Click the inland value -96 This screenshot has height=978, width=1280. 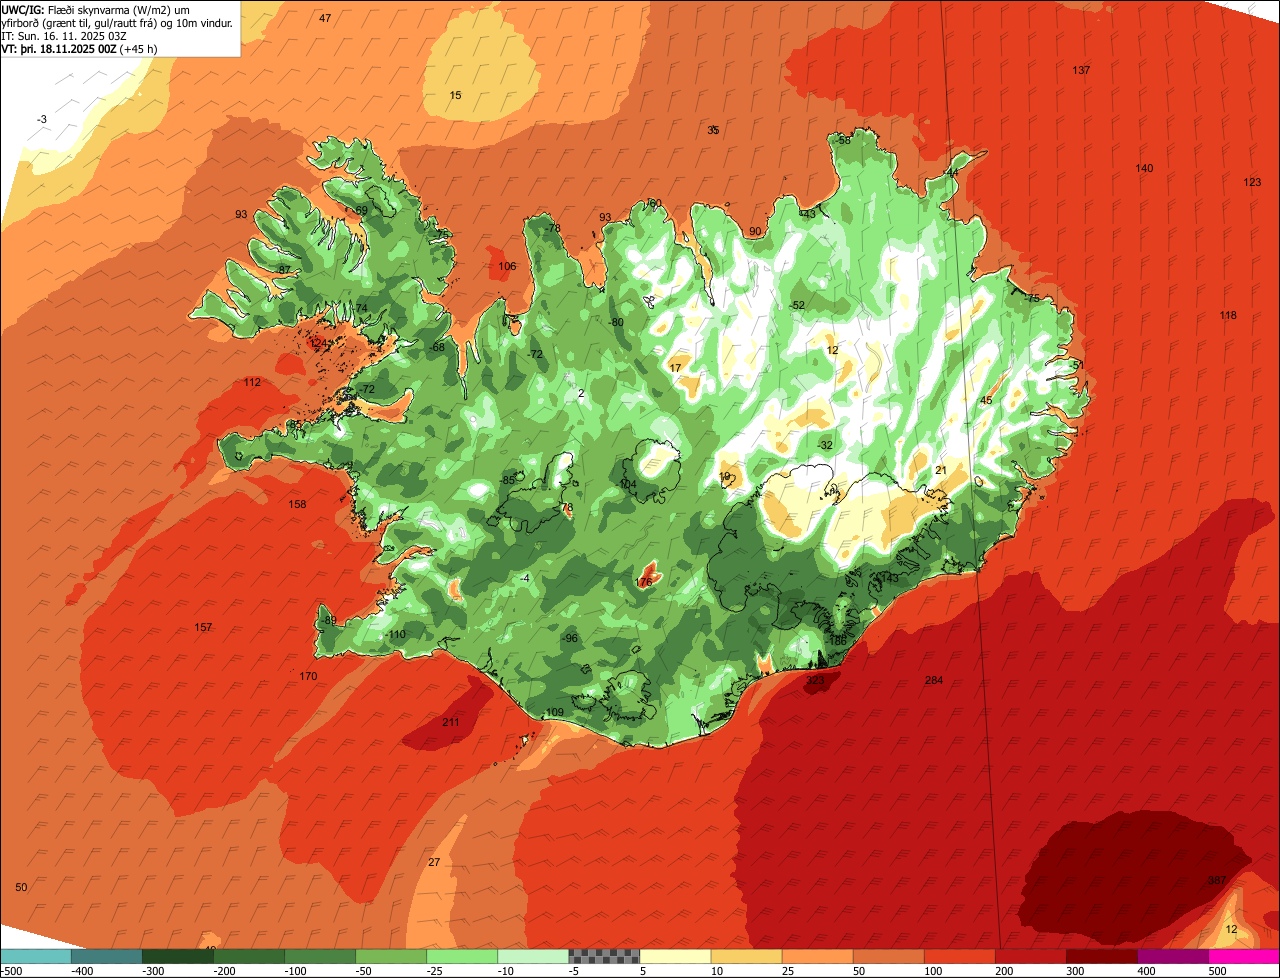click(x=570, y=638)
